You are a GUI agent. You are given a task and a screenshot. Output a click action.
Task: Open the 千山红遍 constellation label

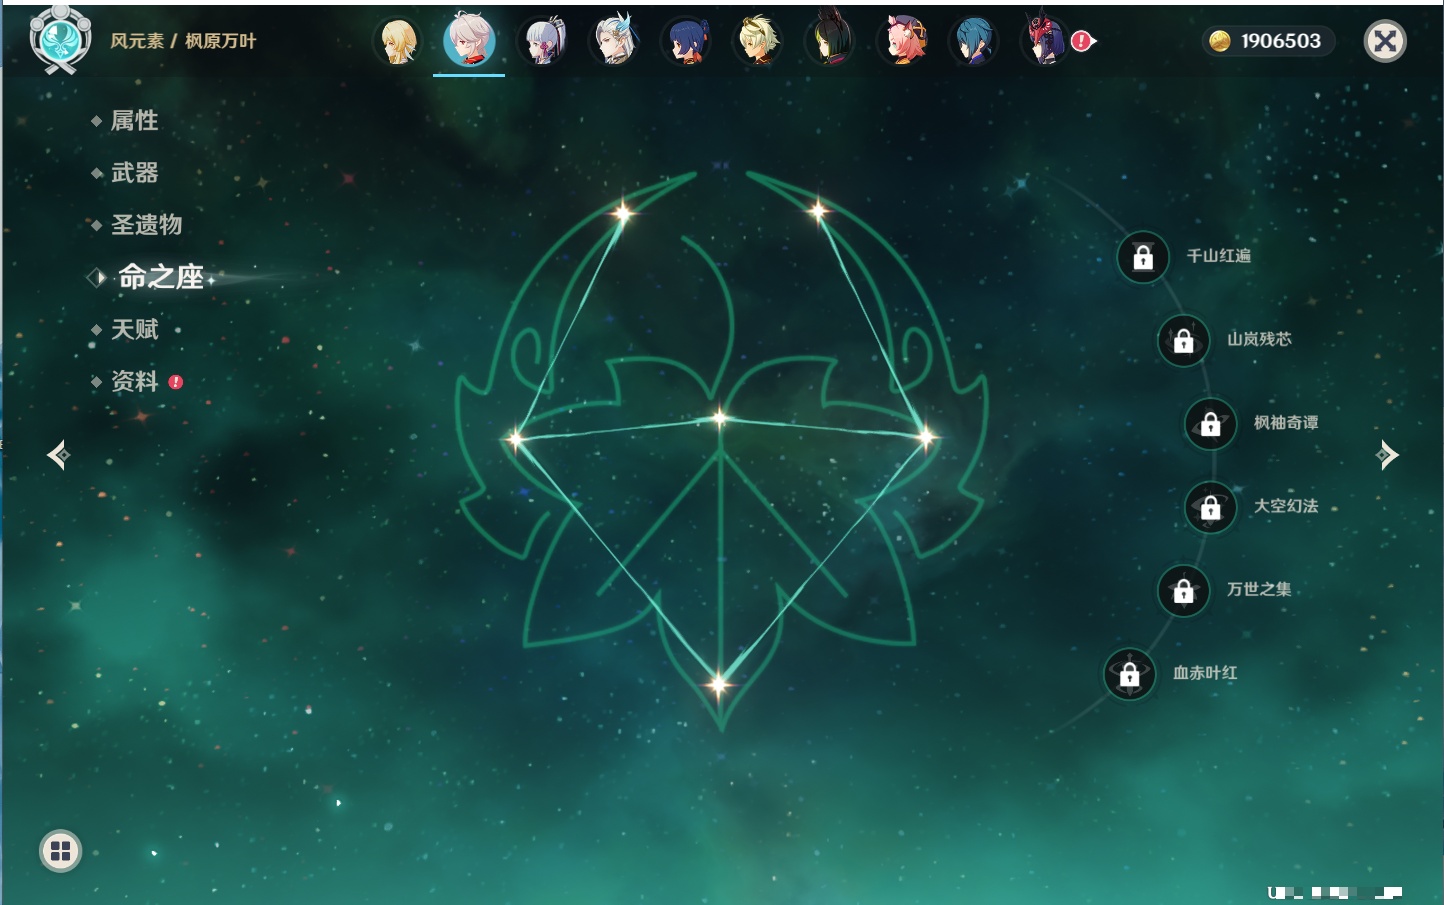[x=1218, y=256]
